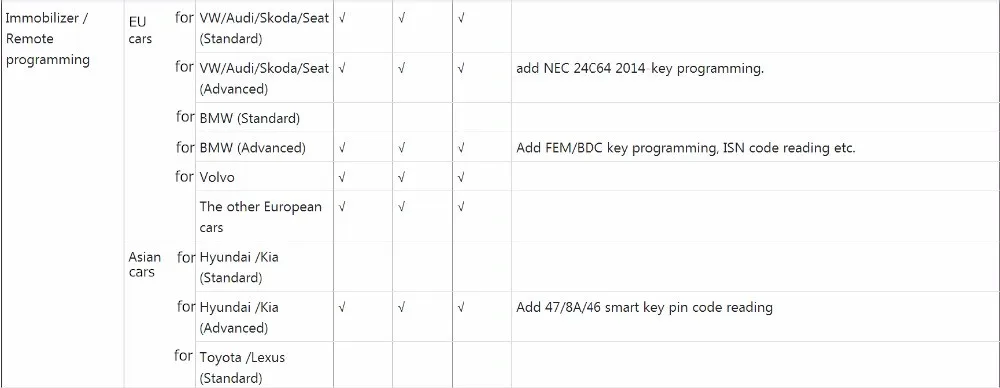Click VW/Audi/Skoda/Seat (Advanced) row label

tap(264, 78)
